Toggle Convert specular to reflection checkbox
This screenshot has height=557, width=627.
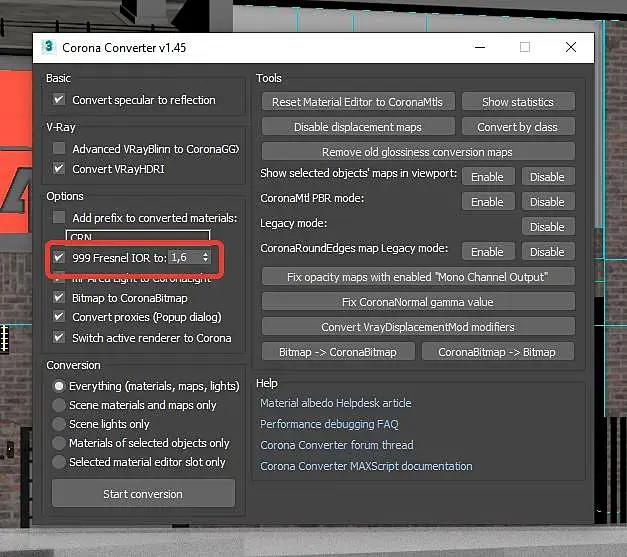[x=59, y=99]
